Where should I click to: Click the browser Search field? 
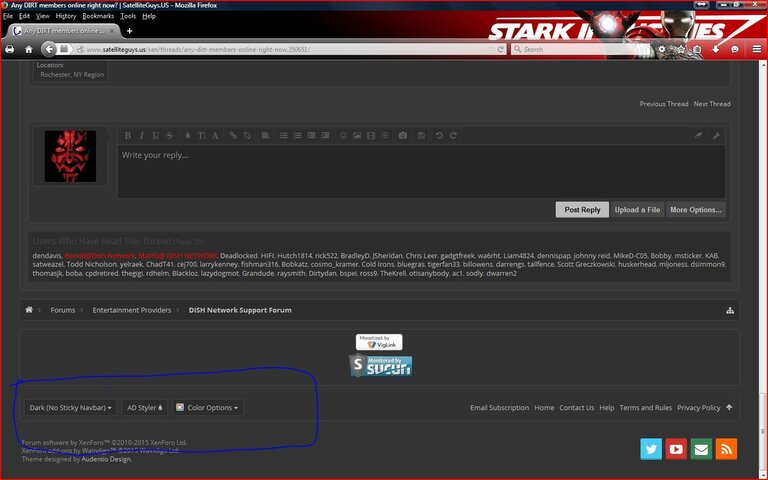point(580,49)
